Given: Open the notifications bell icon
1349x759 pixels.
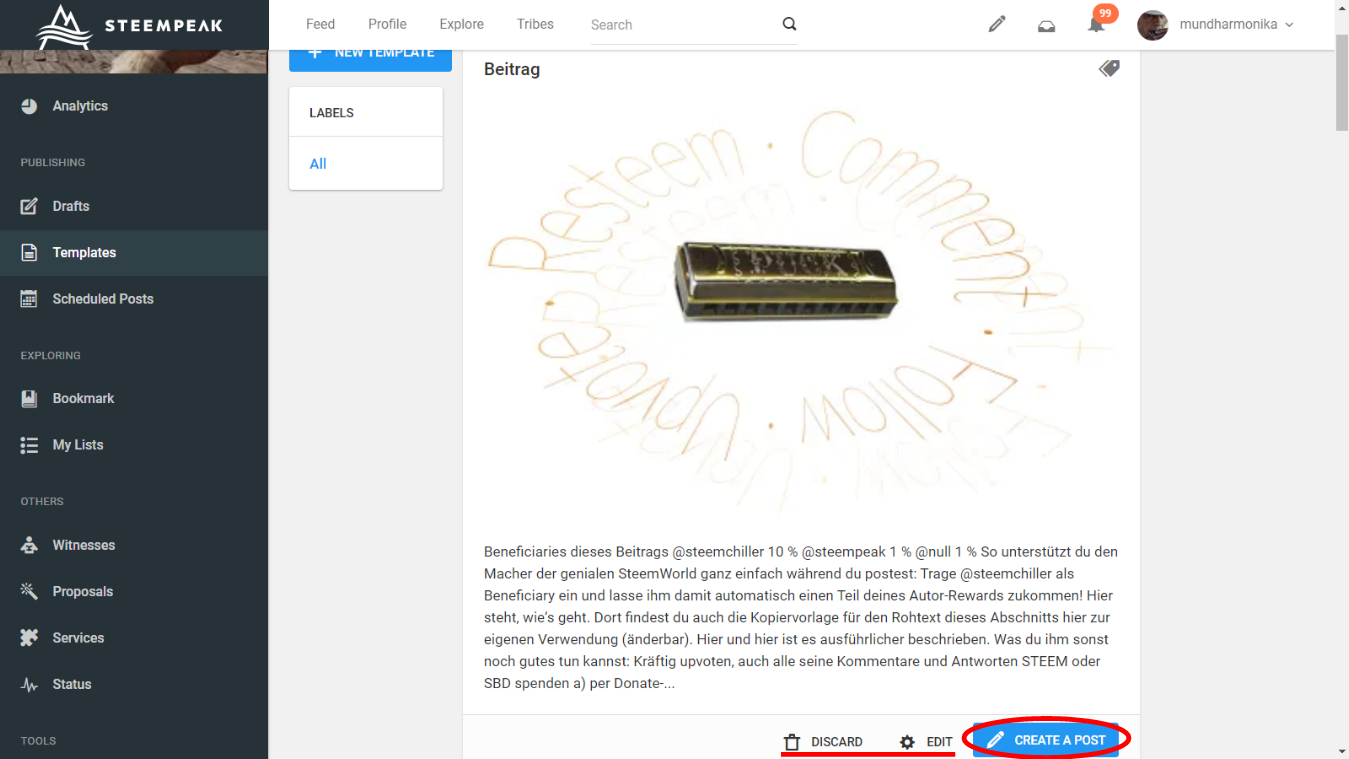Looking at the screenshot, I should pyautogui.click(x=1096, y=25).
